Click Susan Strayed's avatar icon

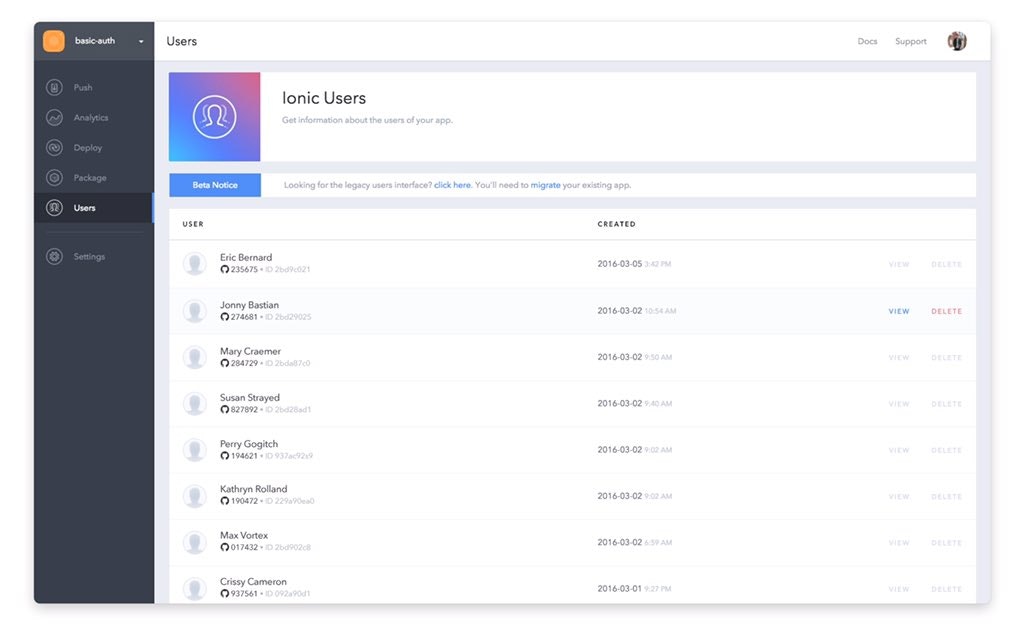click(x=195, y=404)
